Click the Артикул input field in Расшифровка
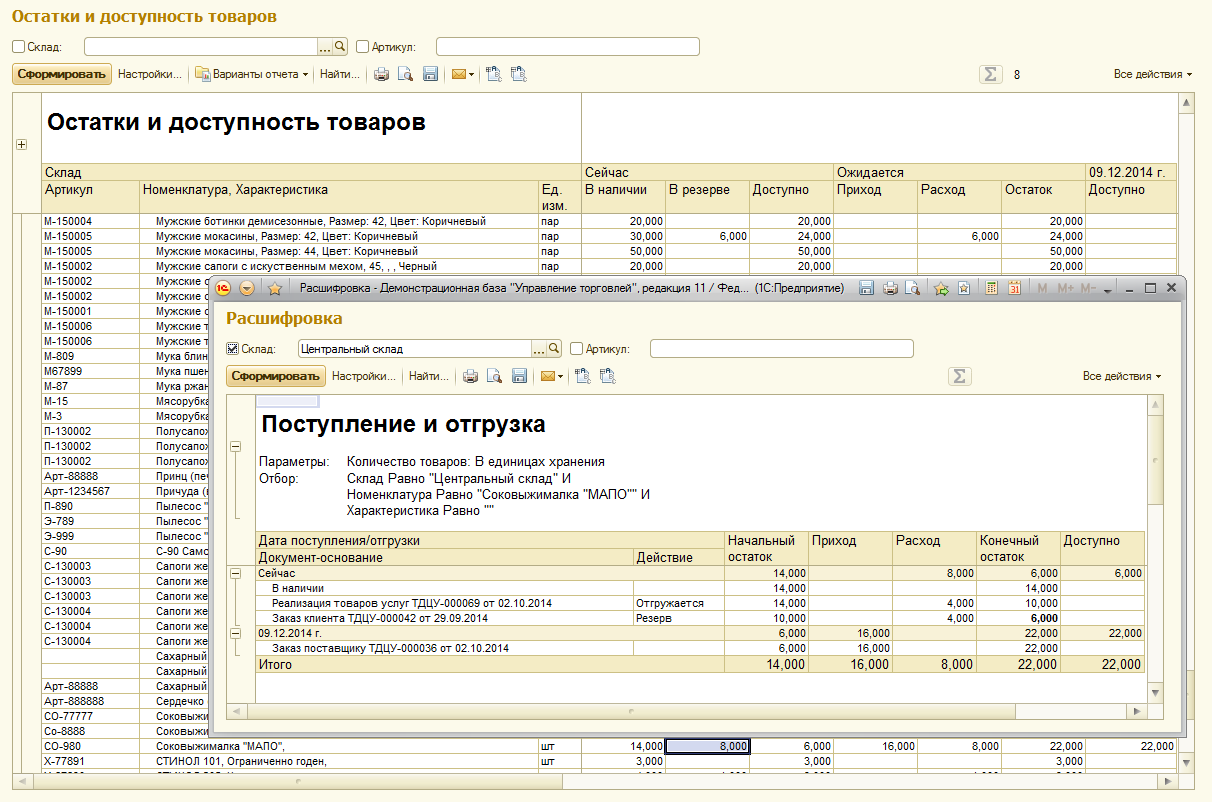Viewport: 1212px width, 802px height. click(781, 349)
